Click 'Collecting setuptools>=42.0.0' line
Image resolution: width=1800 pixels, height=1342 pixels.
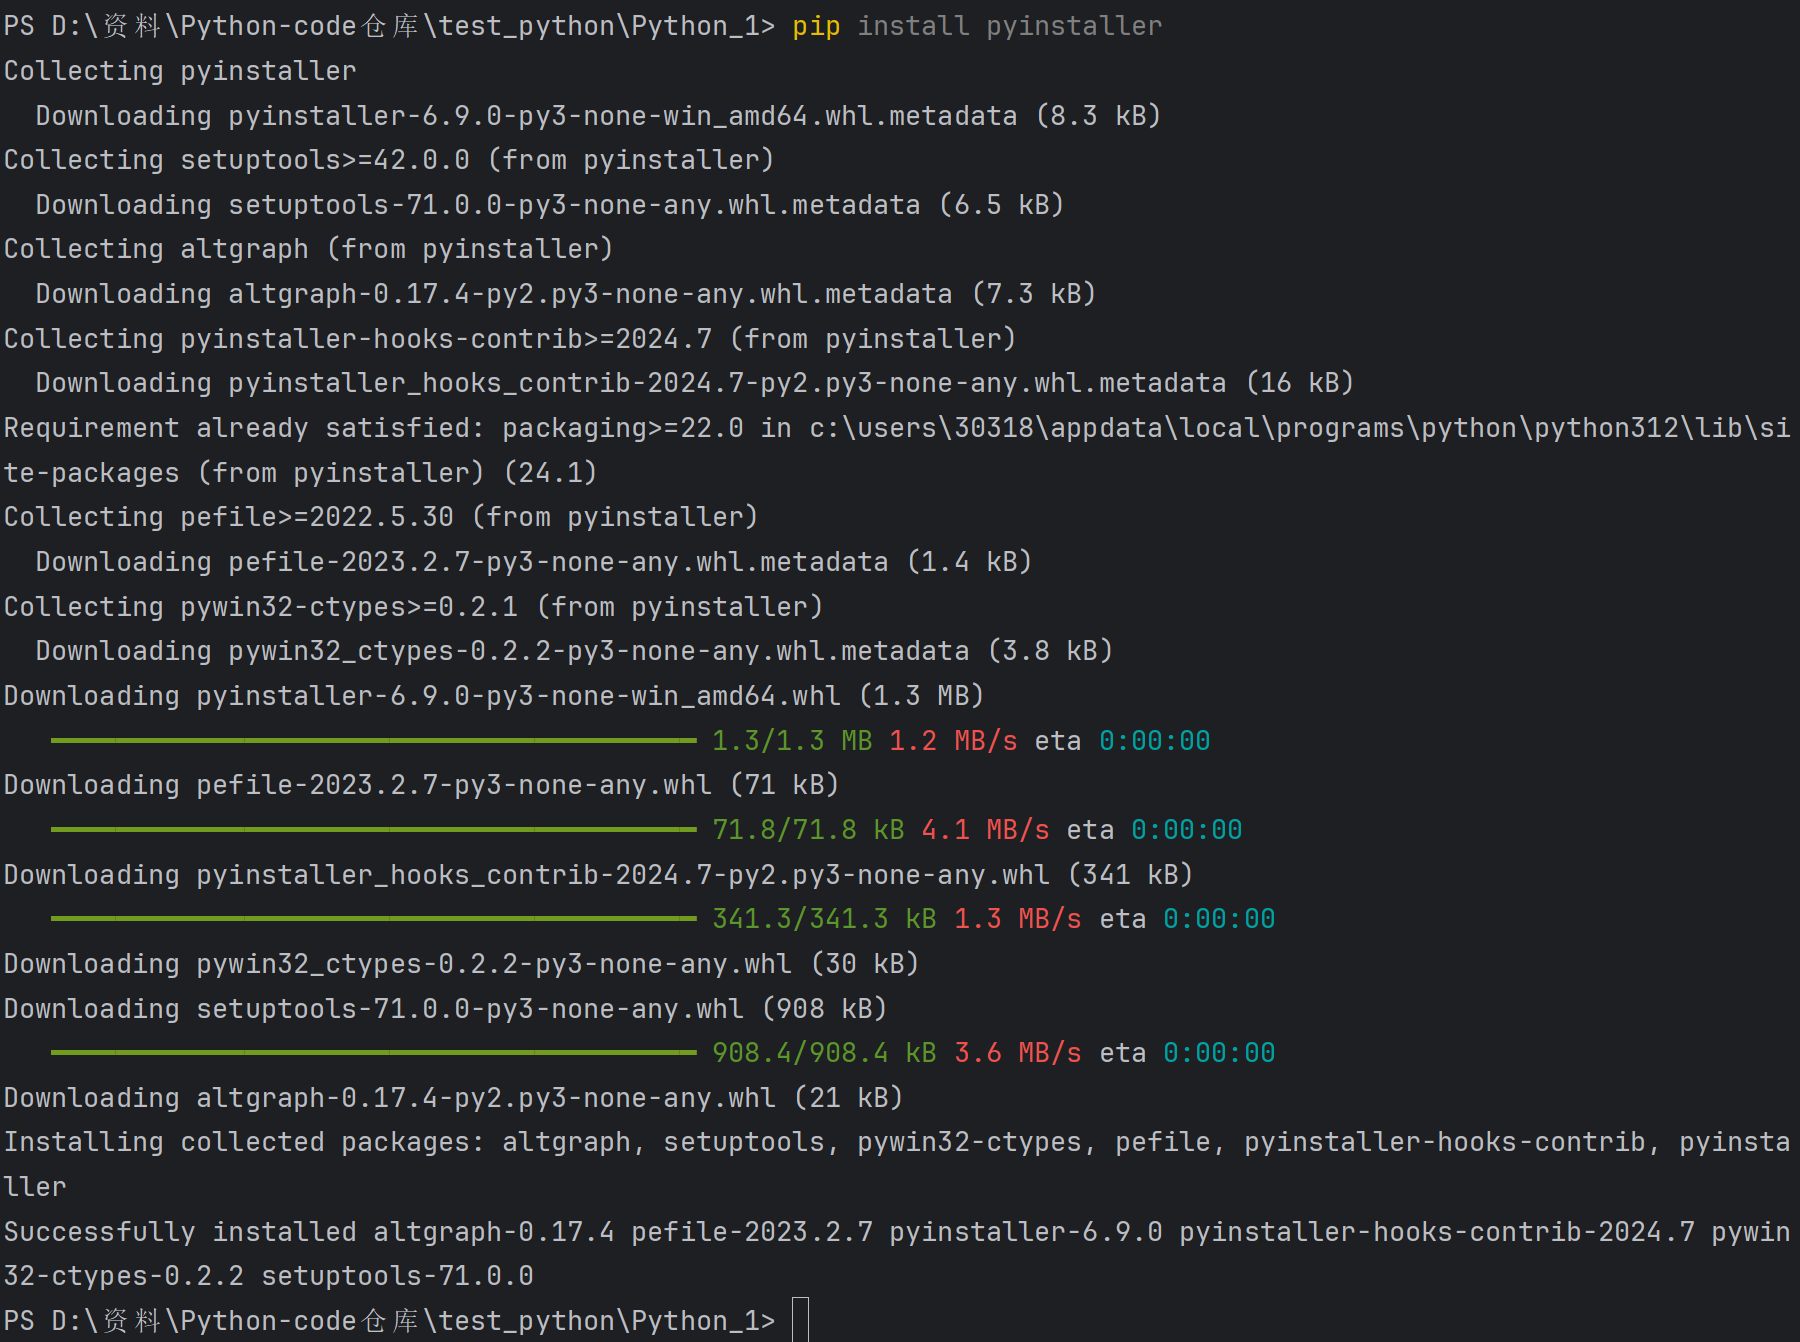click(389, 160)
